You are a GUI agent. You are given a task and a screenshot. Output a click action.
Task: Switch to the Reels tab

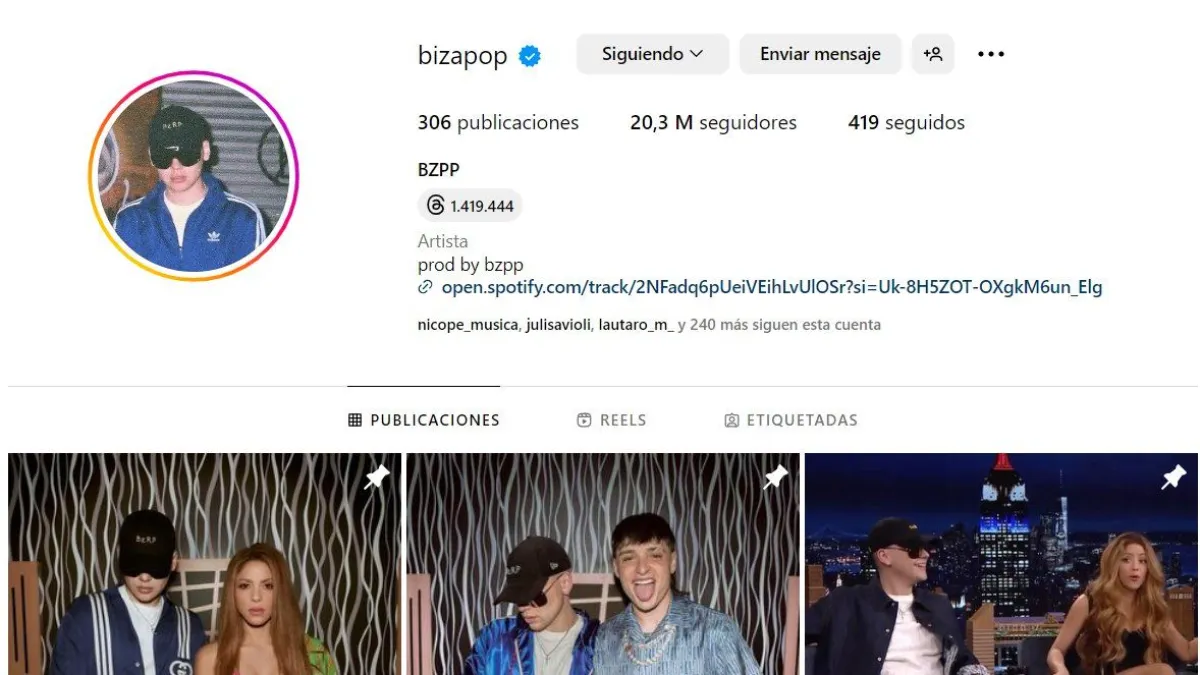(612, 420)
